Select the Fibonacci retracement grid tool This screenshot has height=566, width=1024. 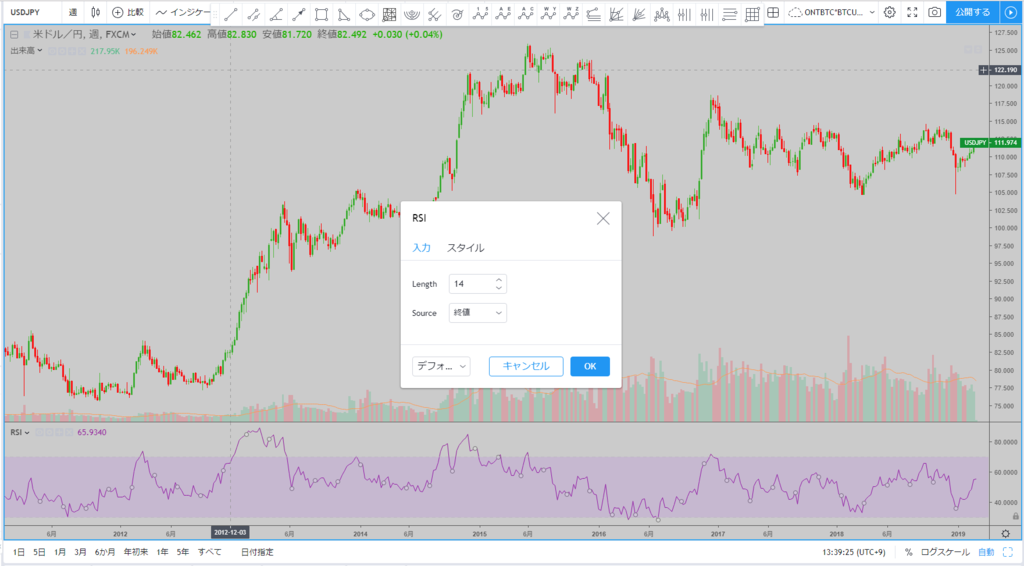(x=389, y=14)
